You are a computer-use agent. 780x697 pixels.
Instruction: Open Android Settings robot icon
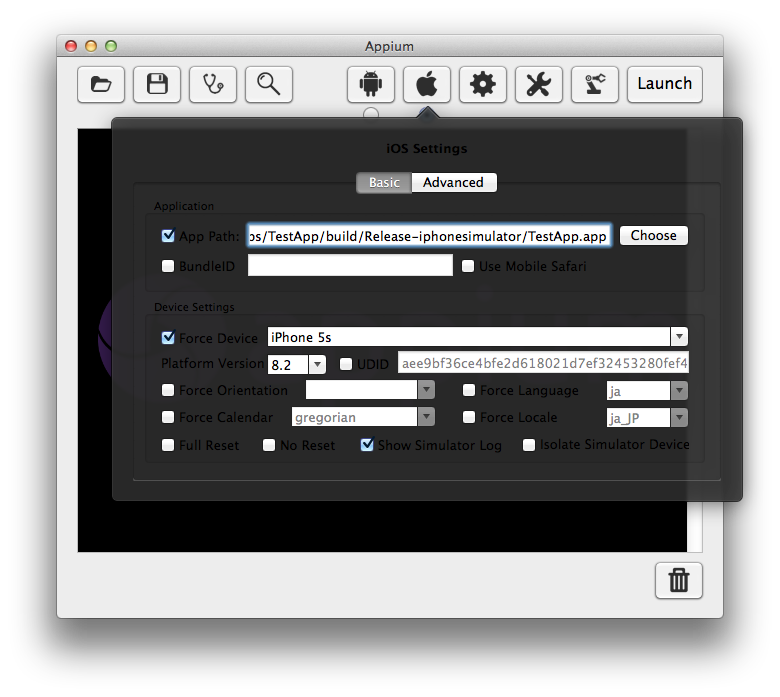[371, 84]
